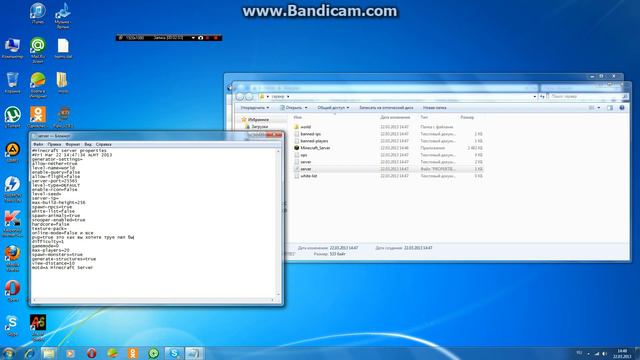This screenshot has width=640, height=360.
Task: Open the yellow folder icon on the desktop
Action: pyautogui.click(x=62, y=83)
